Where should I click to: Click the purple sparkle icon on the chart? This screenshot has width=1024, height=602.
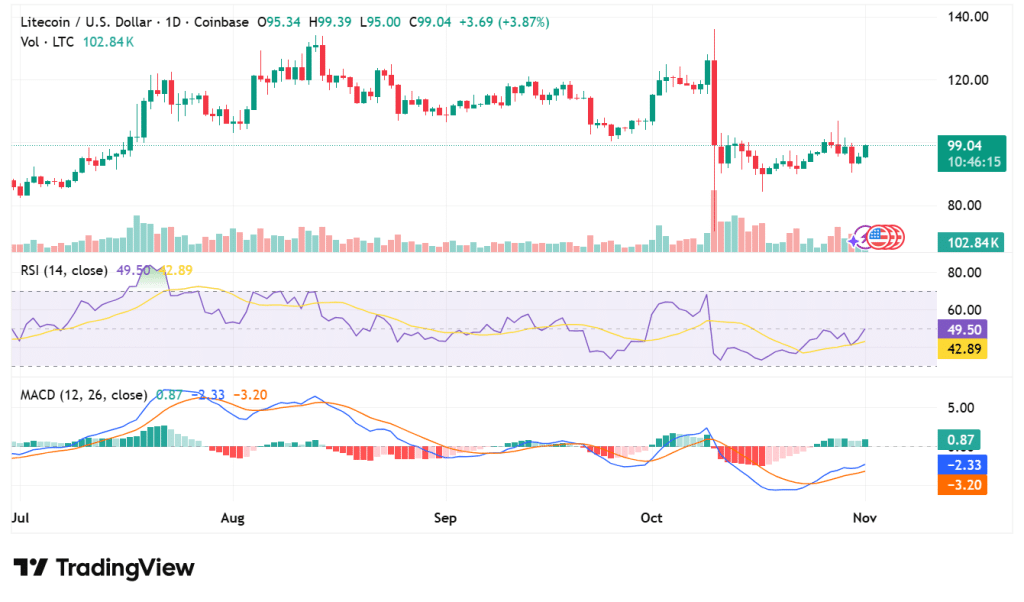[x=853, y=240]
